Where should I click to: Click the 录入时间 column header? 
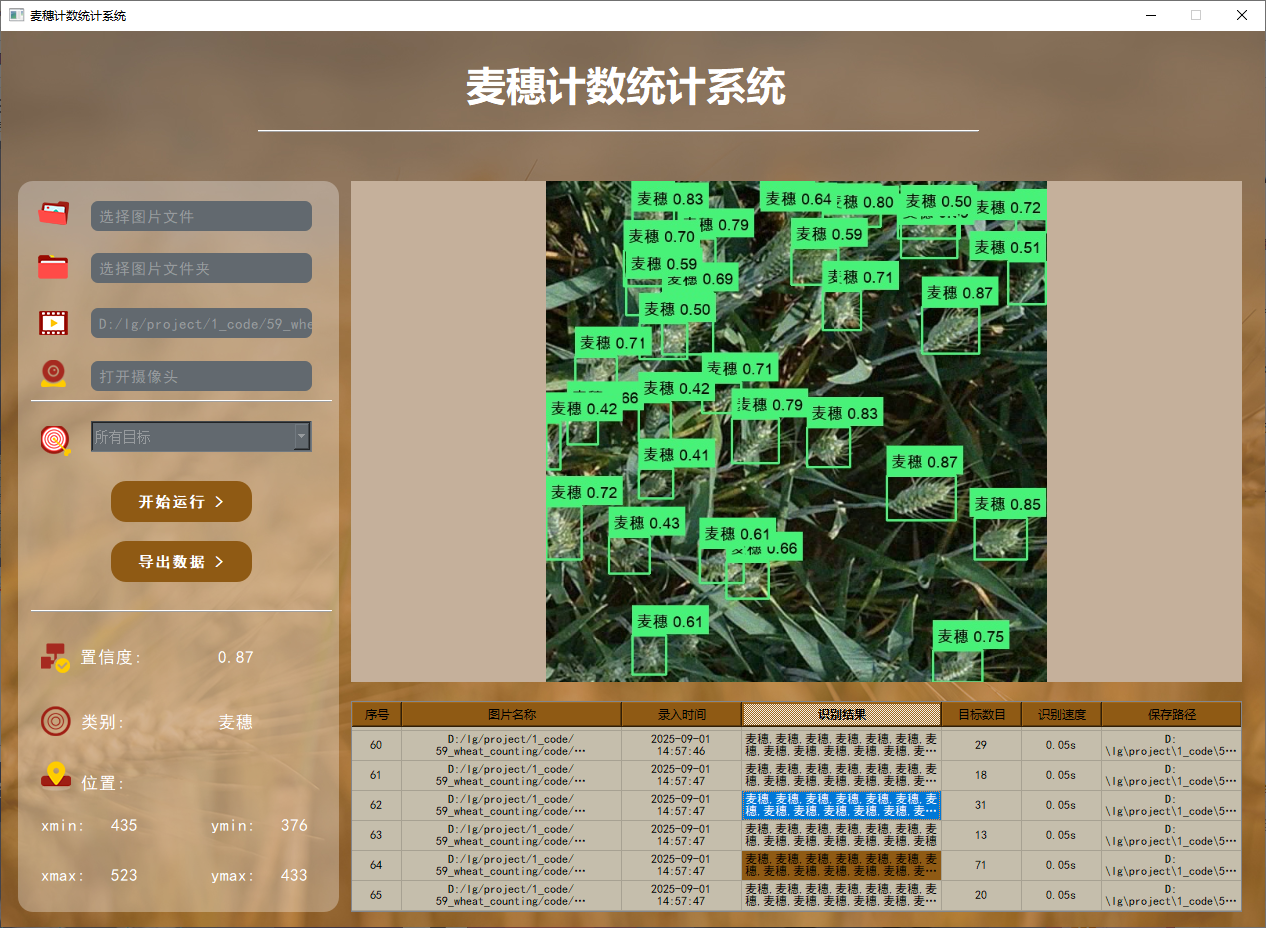click(681, 714)
